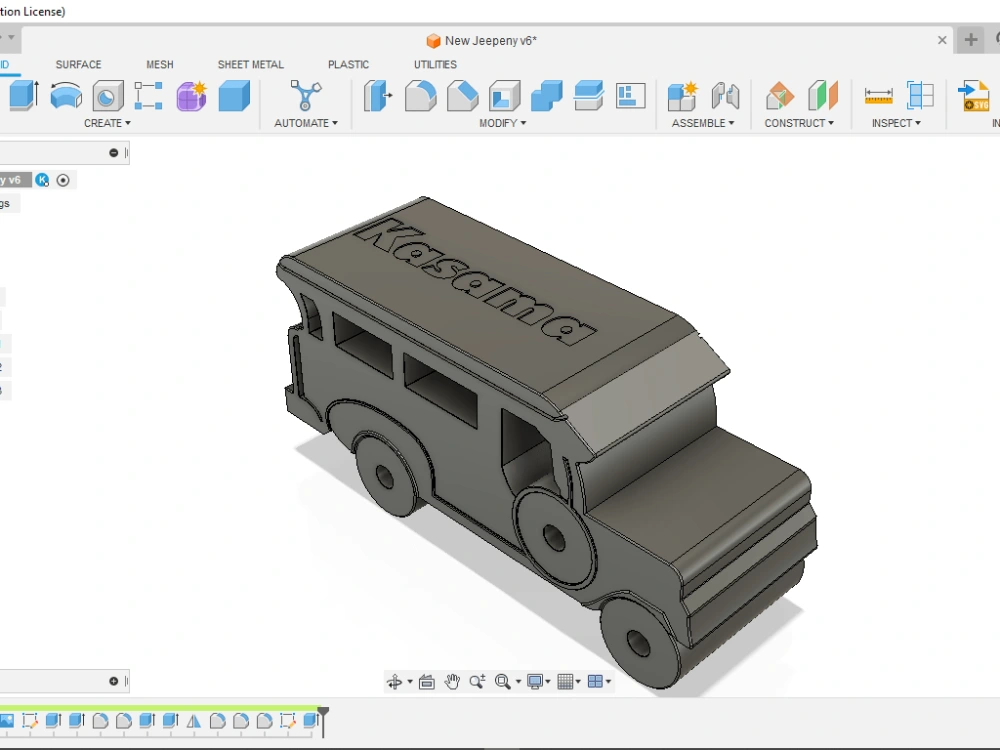Click the Mirror feature in timeline

click(194, 721)
